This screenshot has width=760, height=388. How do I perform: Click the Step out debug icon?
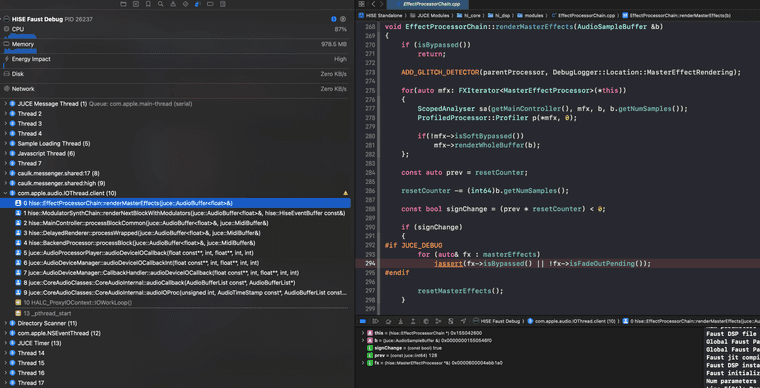pyautogui.click(x=413, y=321)
